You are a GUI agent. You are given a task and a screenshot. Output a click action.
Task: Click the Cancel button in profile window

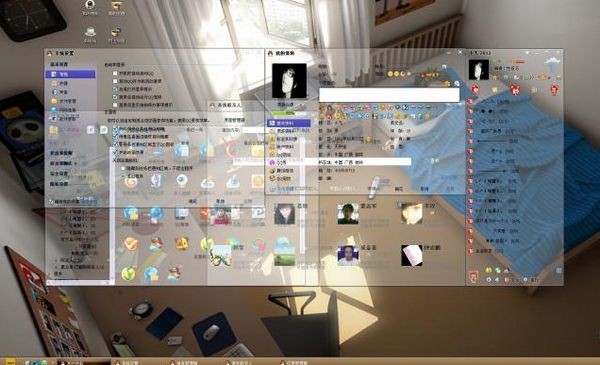pyautogui.click(x=424, y=189)
